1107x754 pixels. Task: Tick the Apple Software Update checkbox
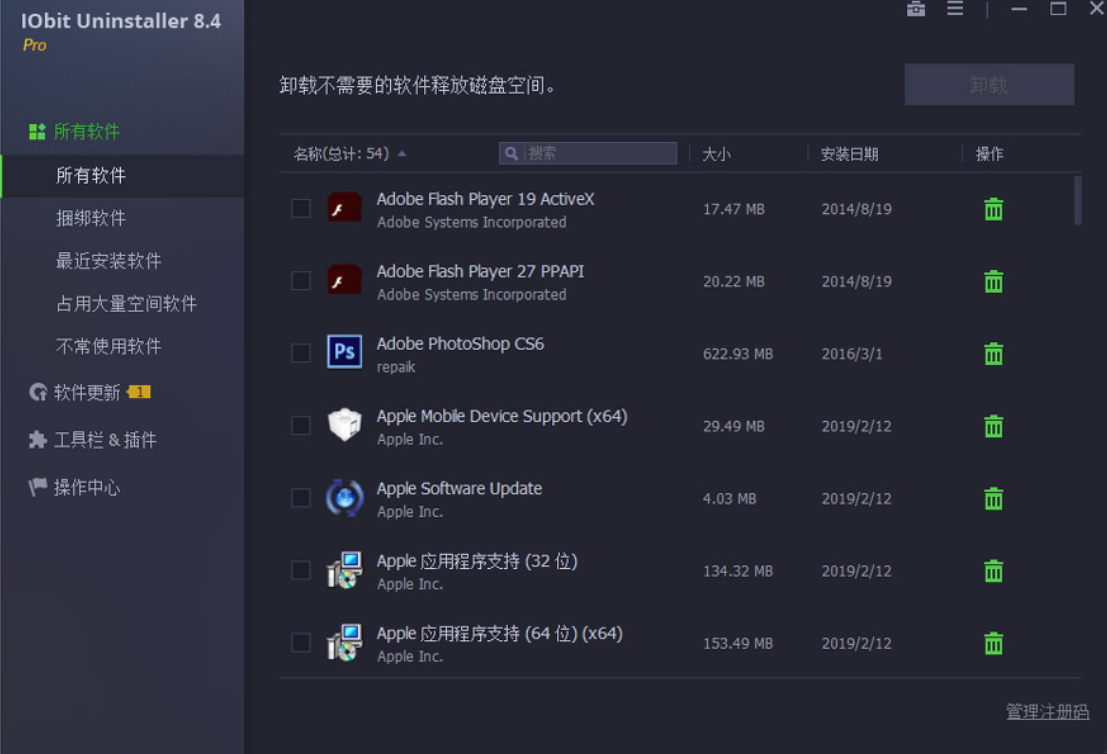pos(301,498)
